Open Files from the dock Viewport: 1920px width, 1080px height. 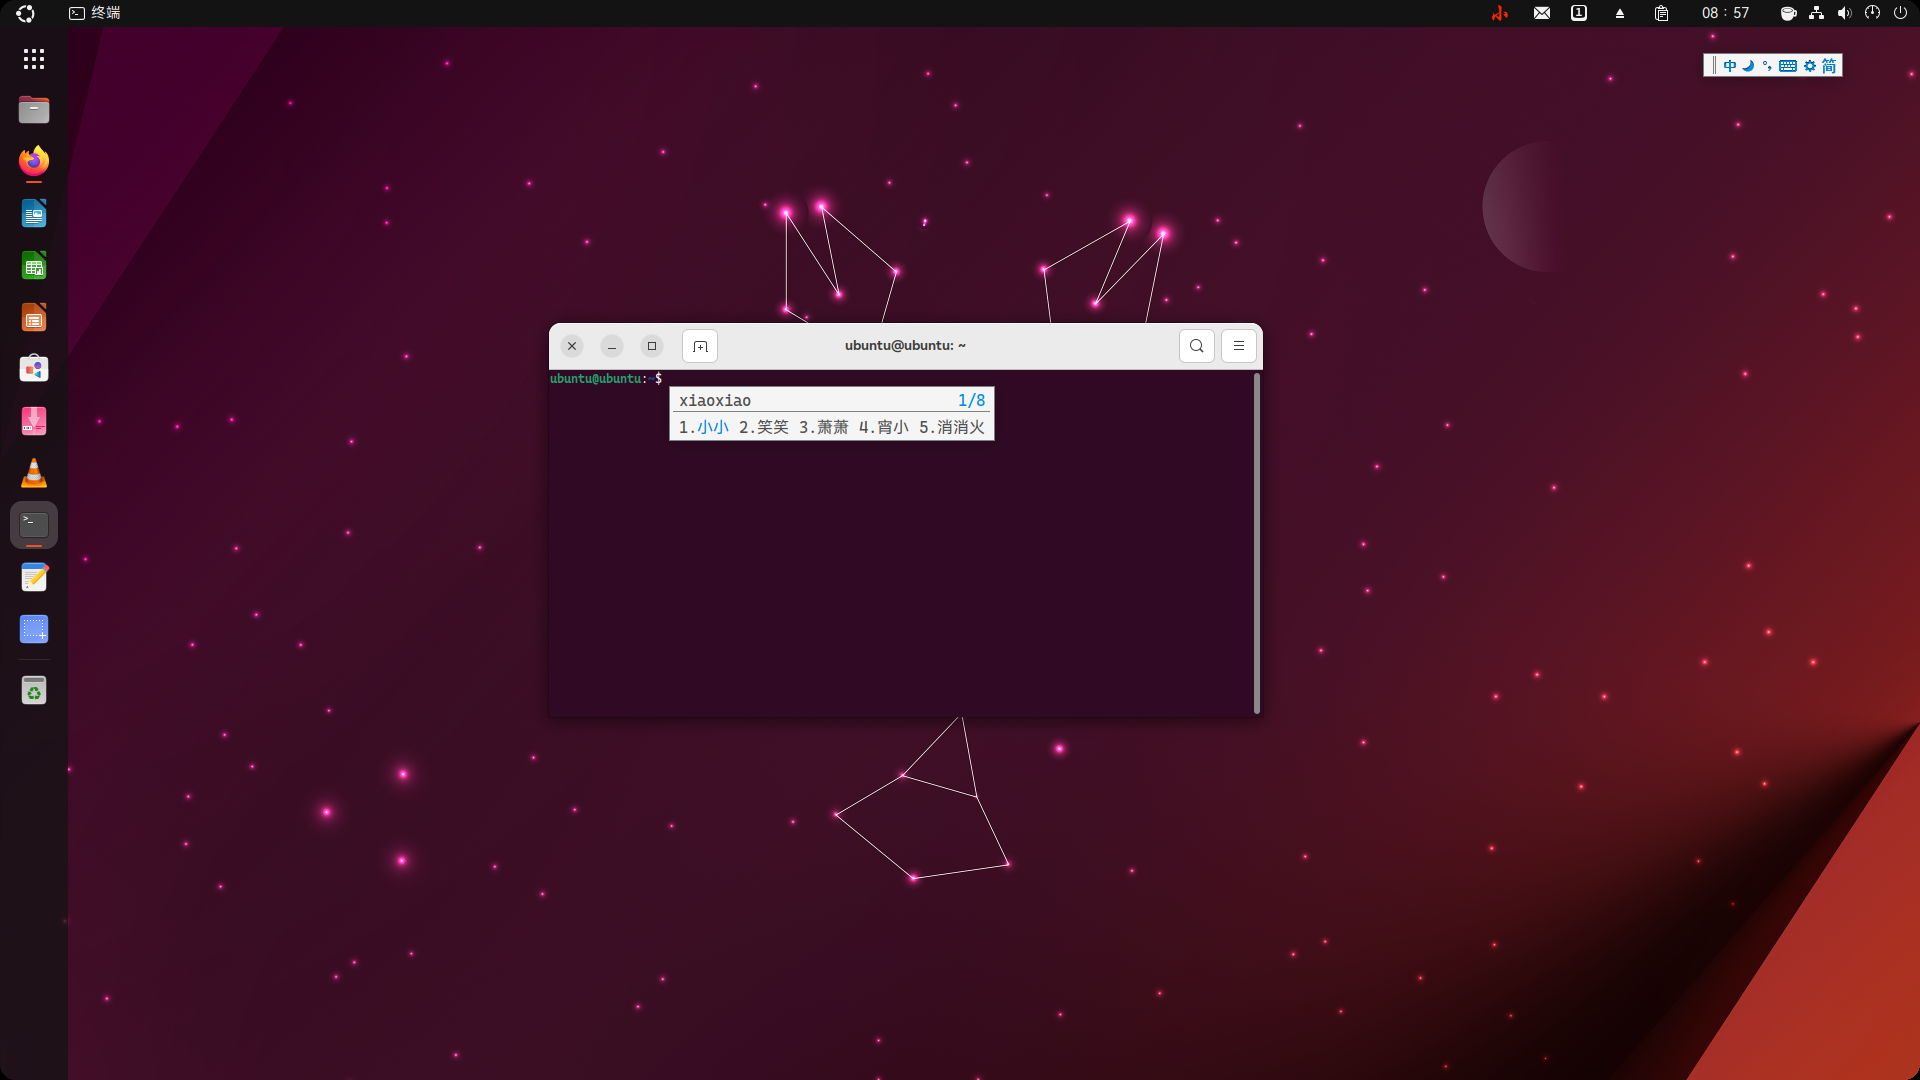click(34, 110)
